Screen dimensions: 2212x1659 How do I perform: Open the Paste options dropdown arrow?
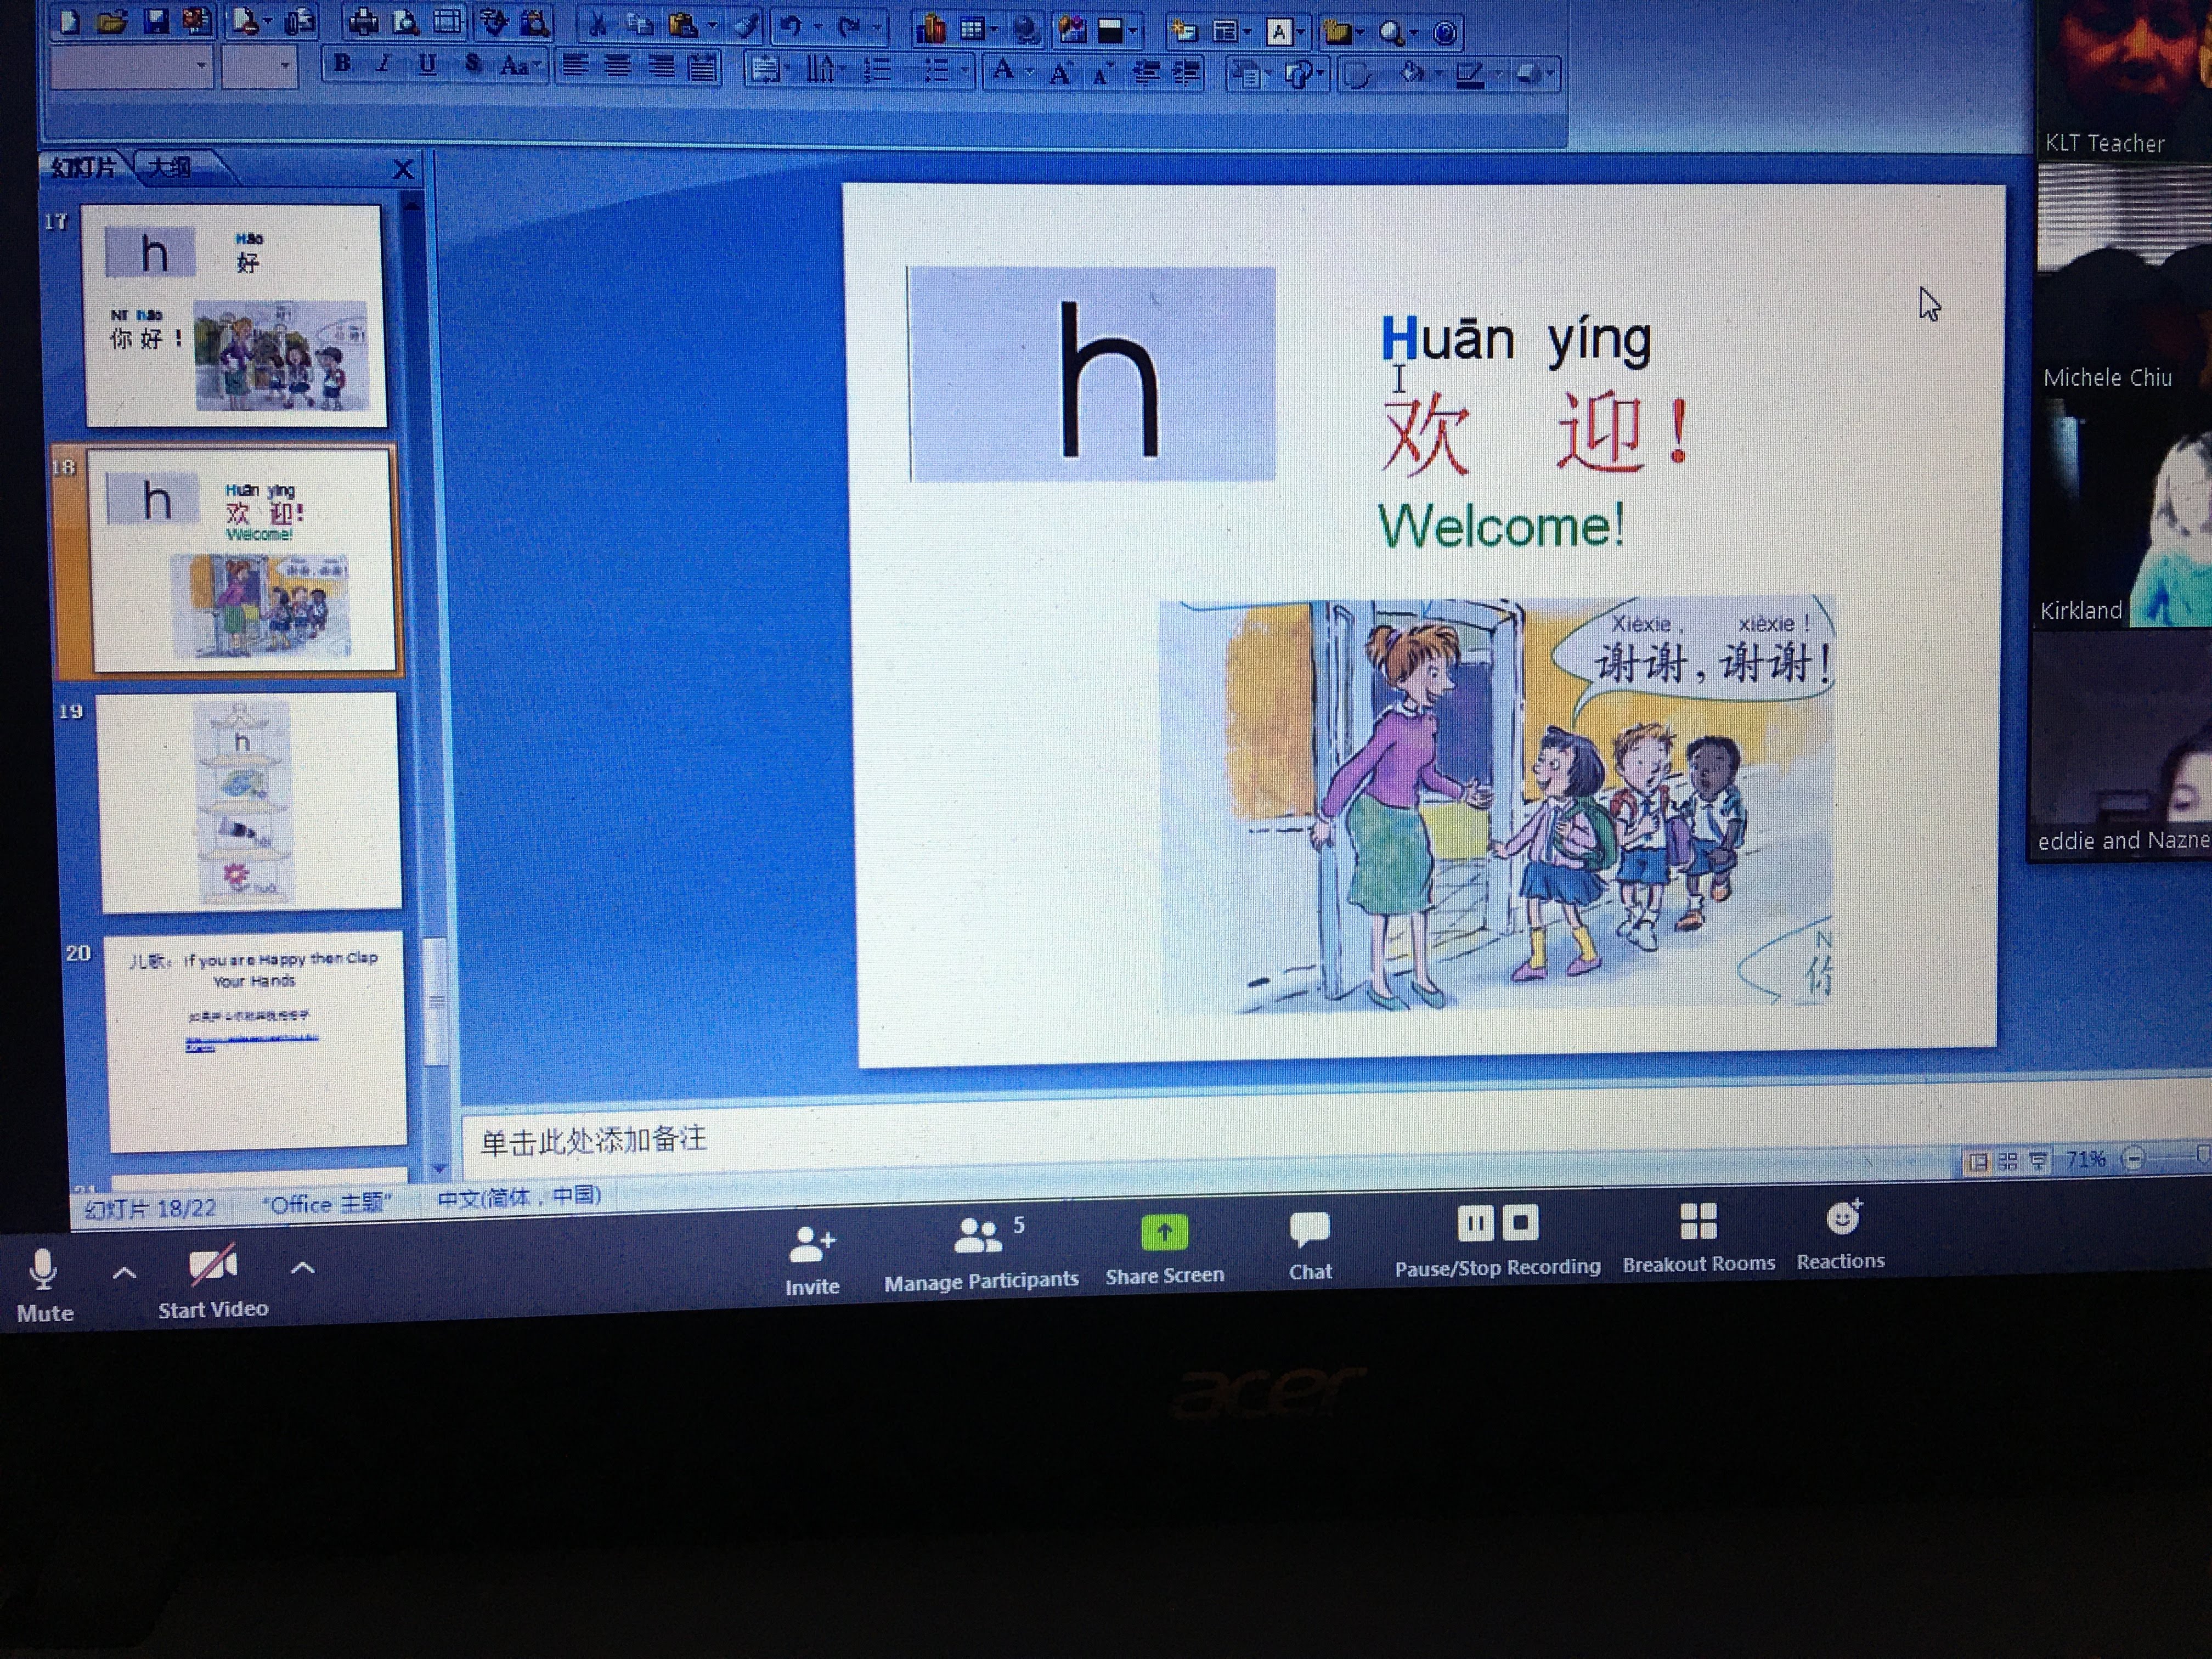point(712,26)
